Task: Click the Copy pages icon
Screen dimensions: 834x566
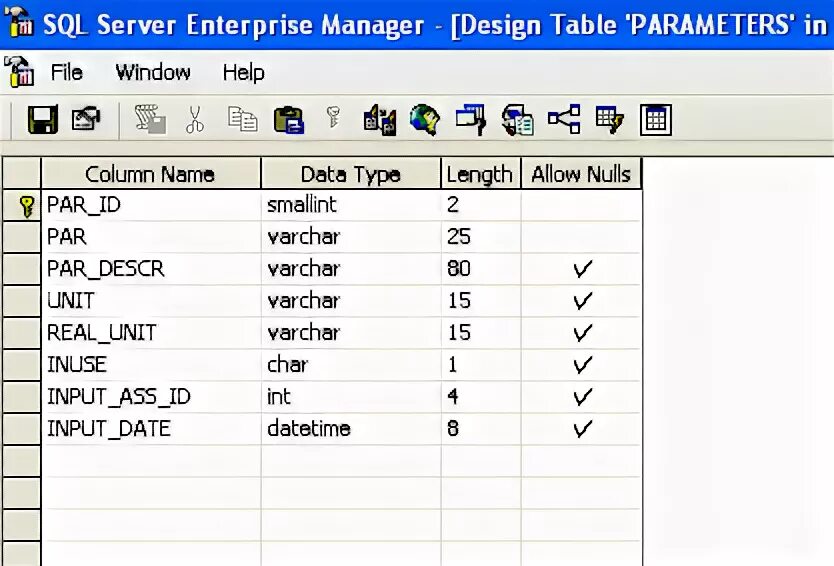Action: coord(243,119)
